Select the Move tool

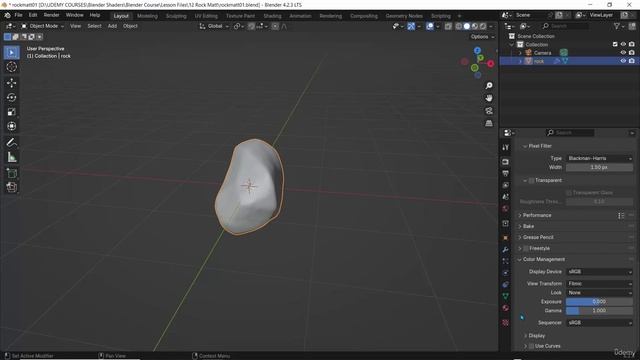click(11, 83)
